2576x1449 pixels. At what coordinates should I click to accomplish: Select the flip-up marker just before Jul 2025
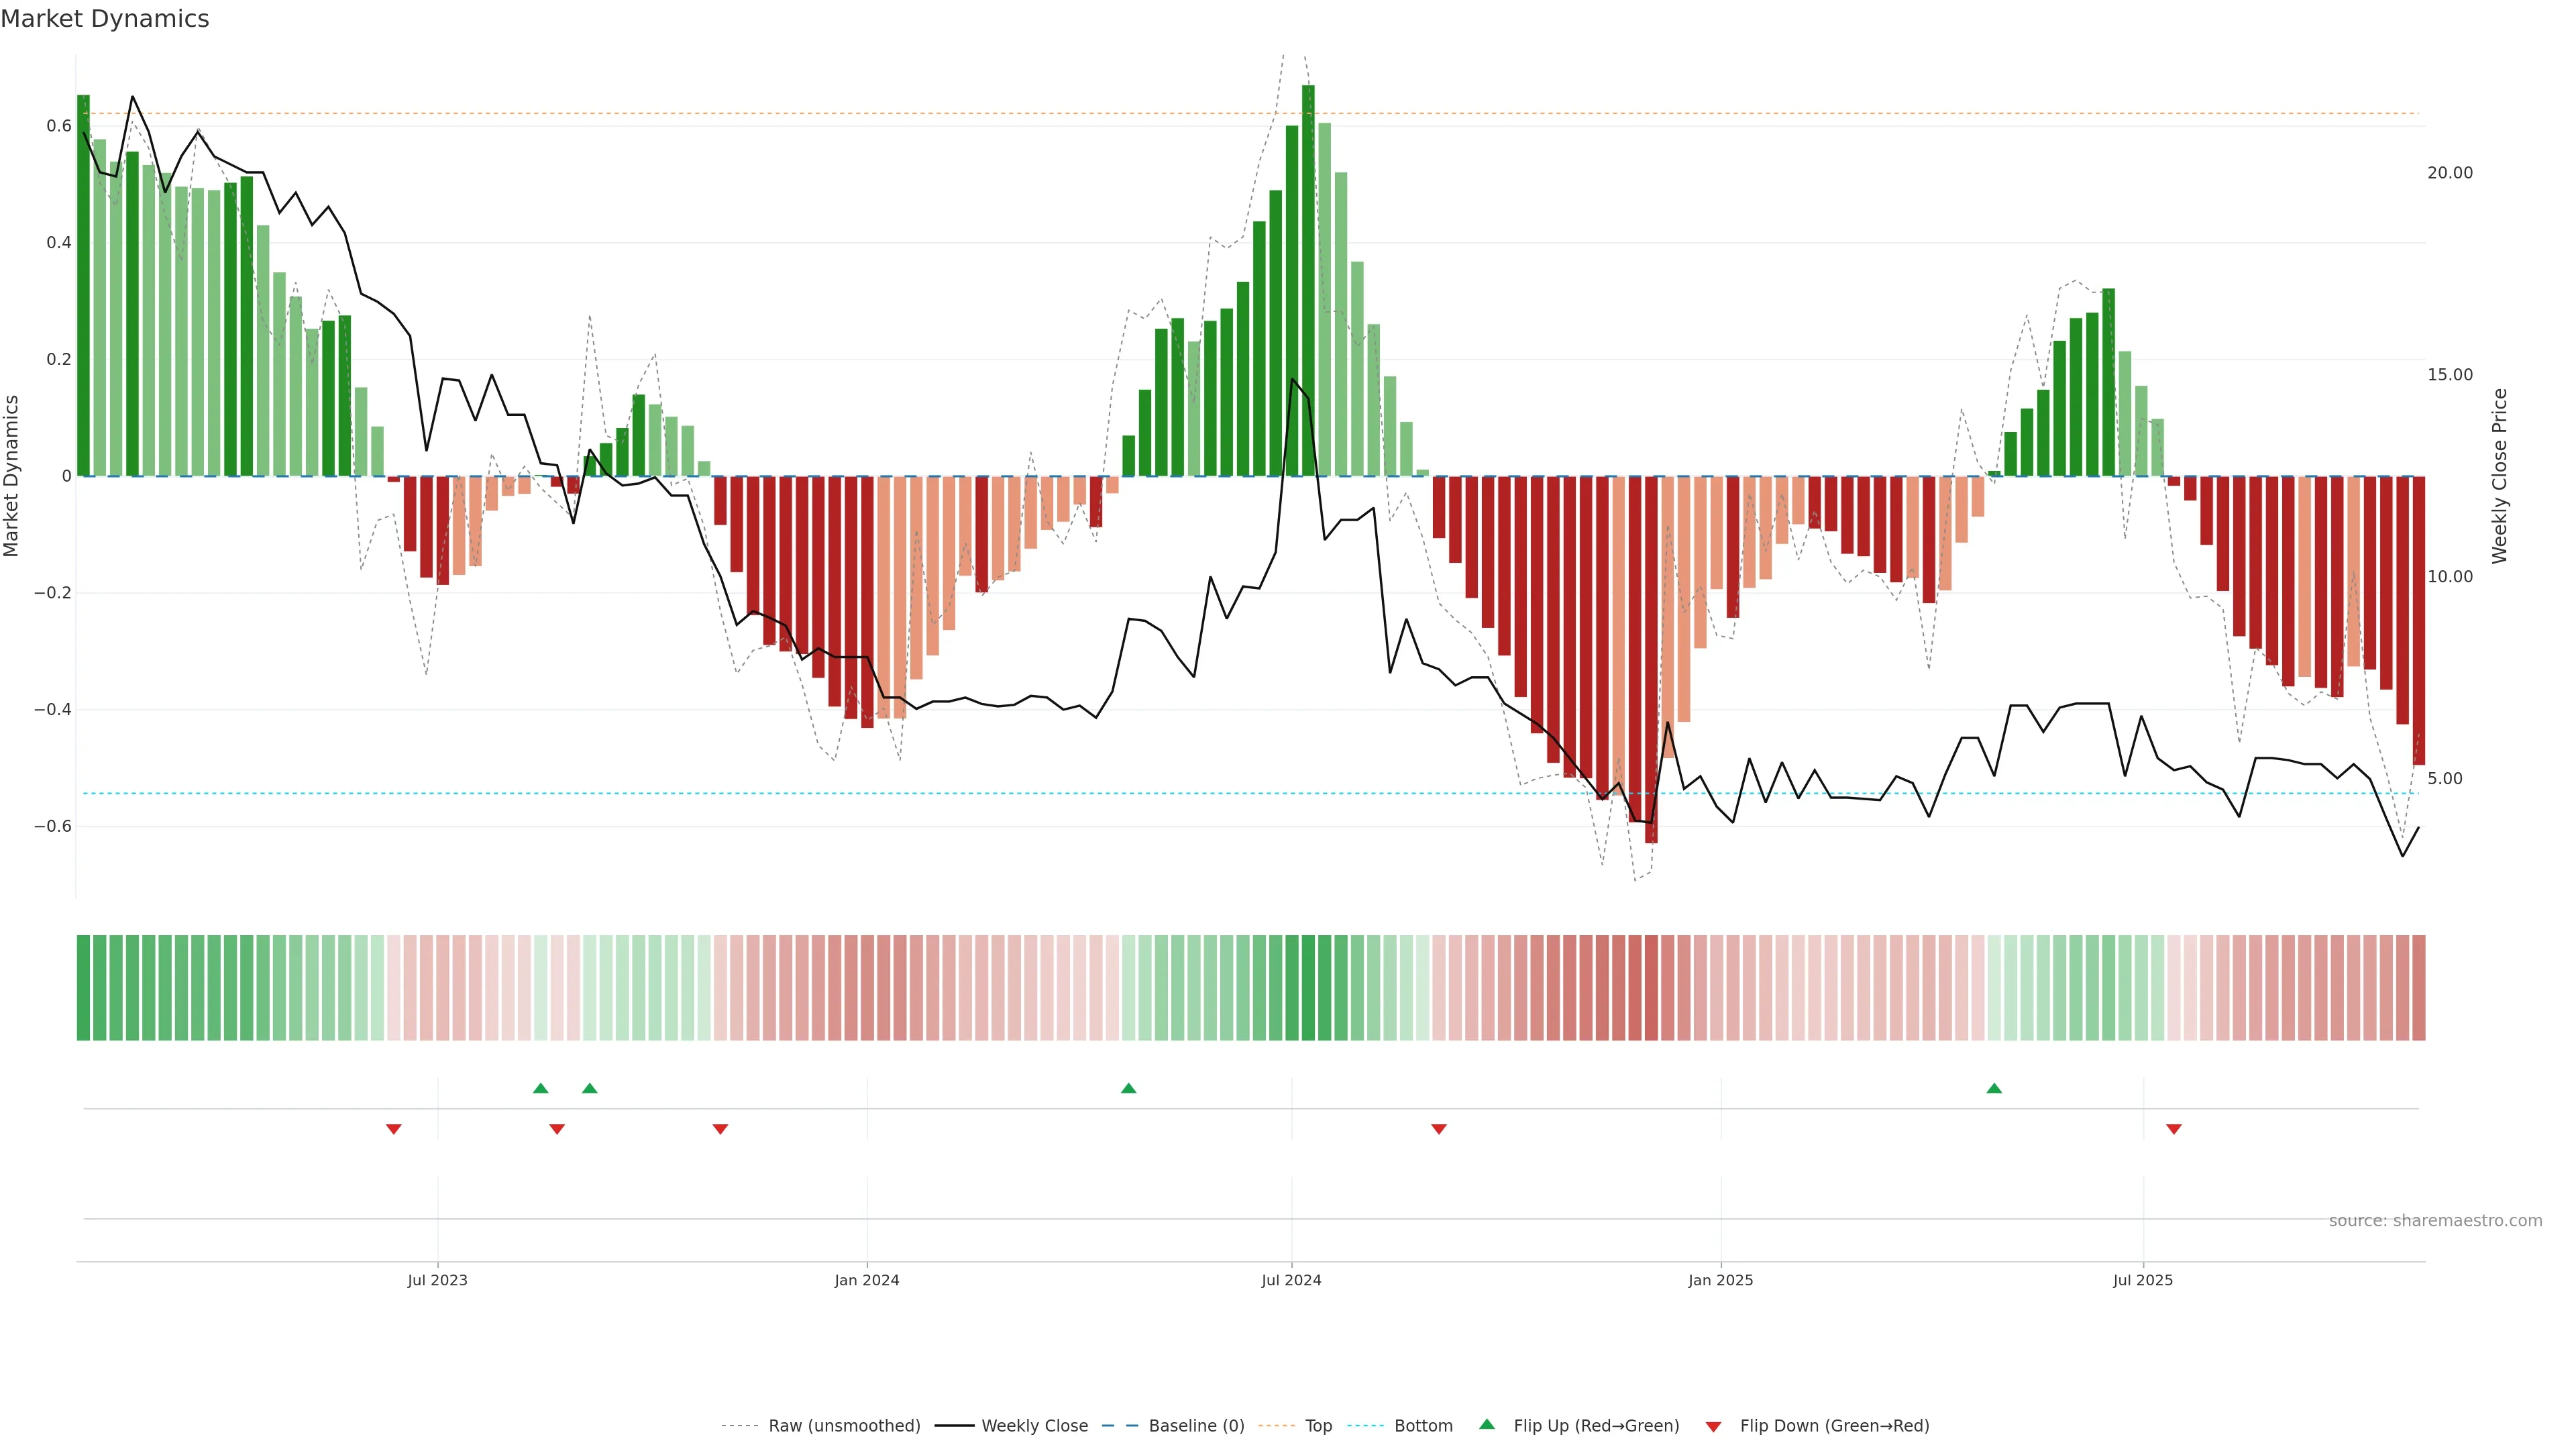(1994, 1088)
